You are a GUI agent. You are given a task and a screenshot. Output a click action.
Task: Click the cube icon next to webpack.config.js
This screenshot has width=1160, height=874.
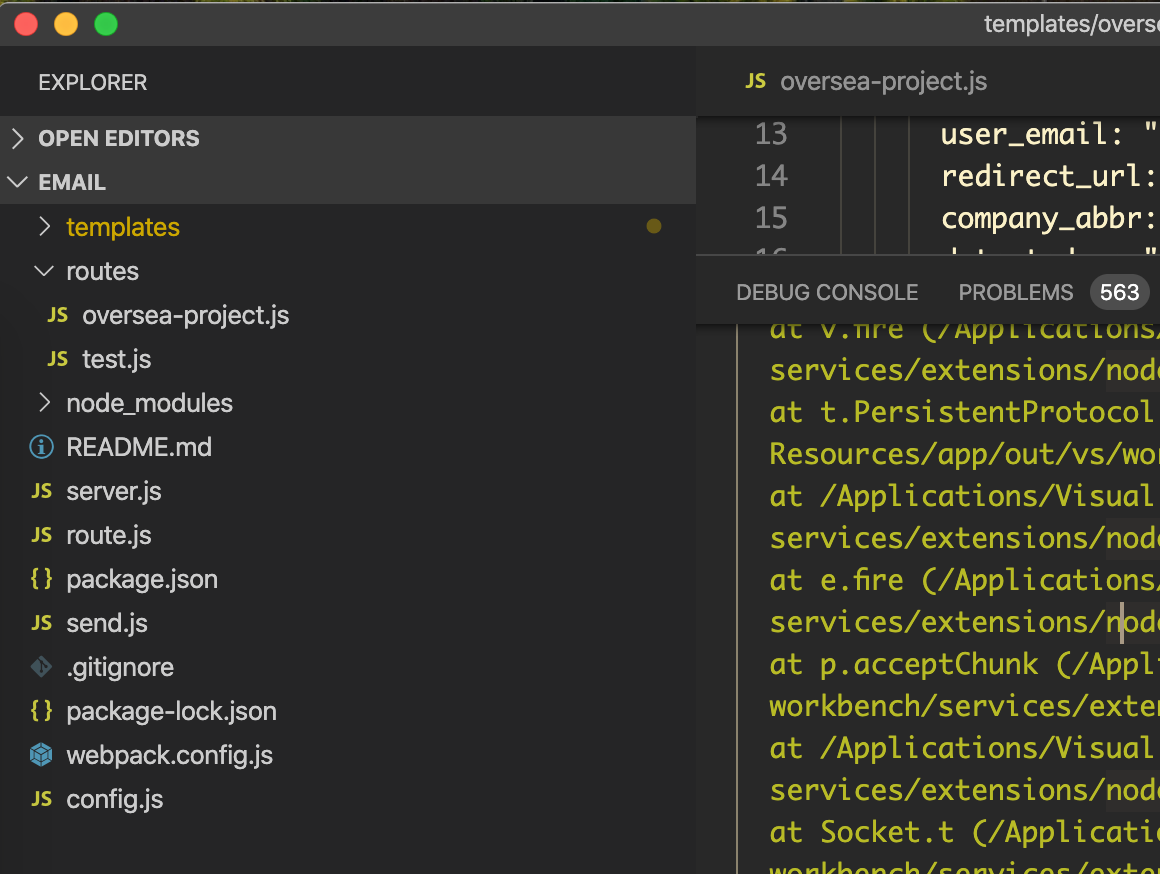[x=43, y=755]
